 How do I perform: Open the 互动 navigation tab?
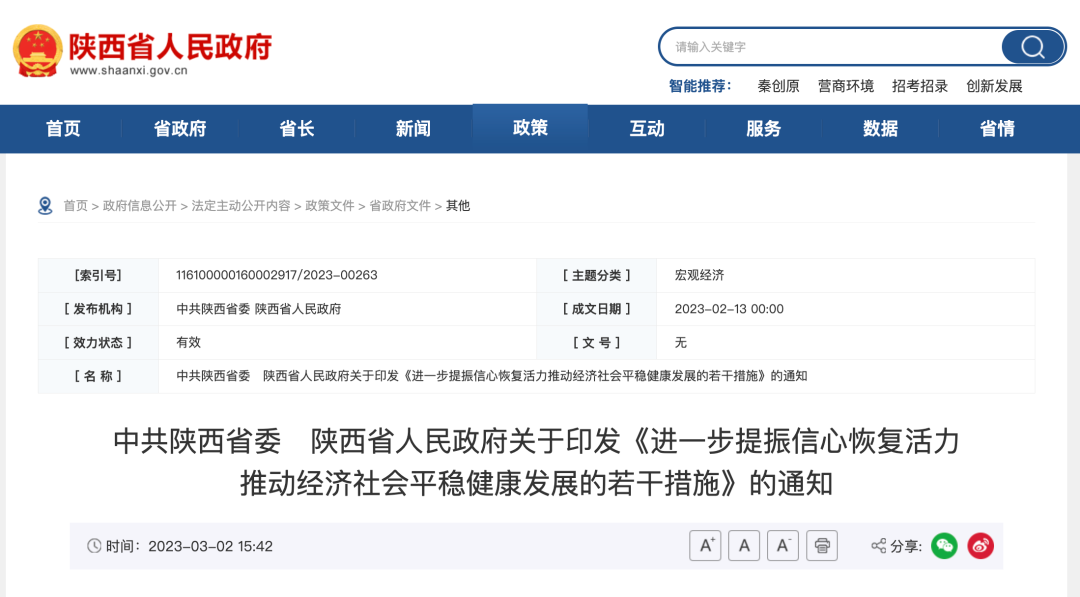coord(647,129)
